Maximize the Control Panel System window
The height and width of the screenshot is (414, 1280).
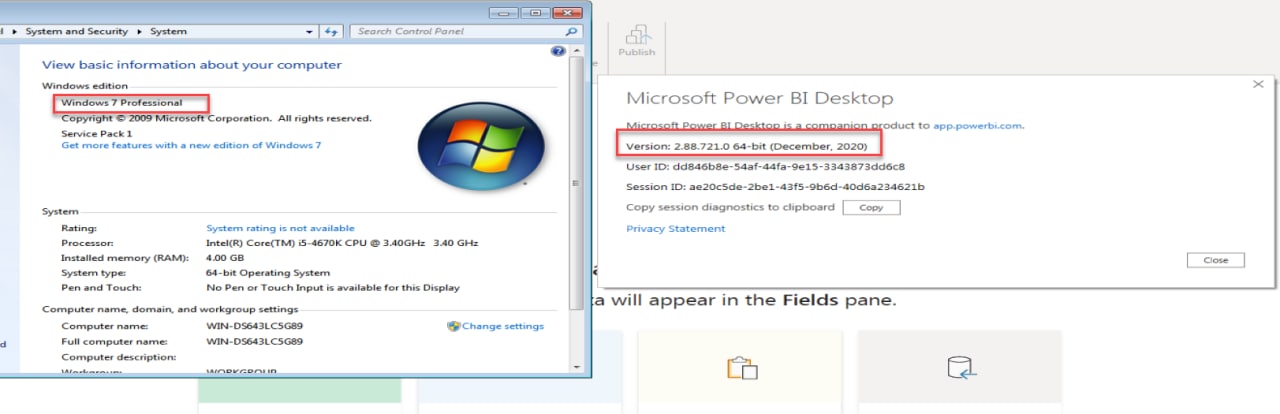(534, 12)
